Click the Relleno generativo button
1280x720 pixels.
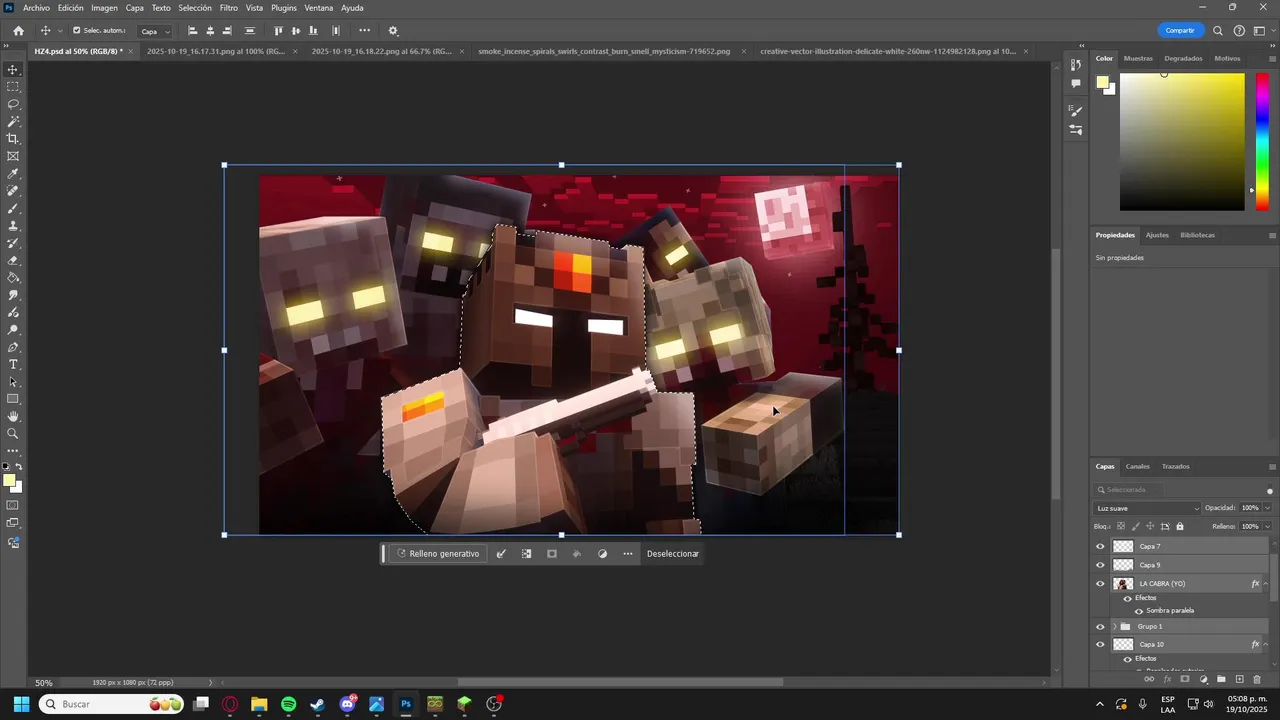coord(438,554)
